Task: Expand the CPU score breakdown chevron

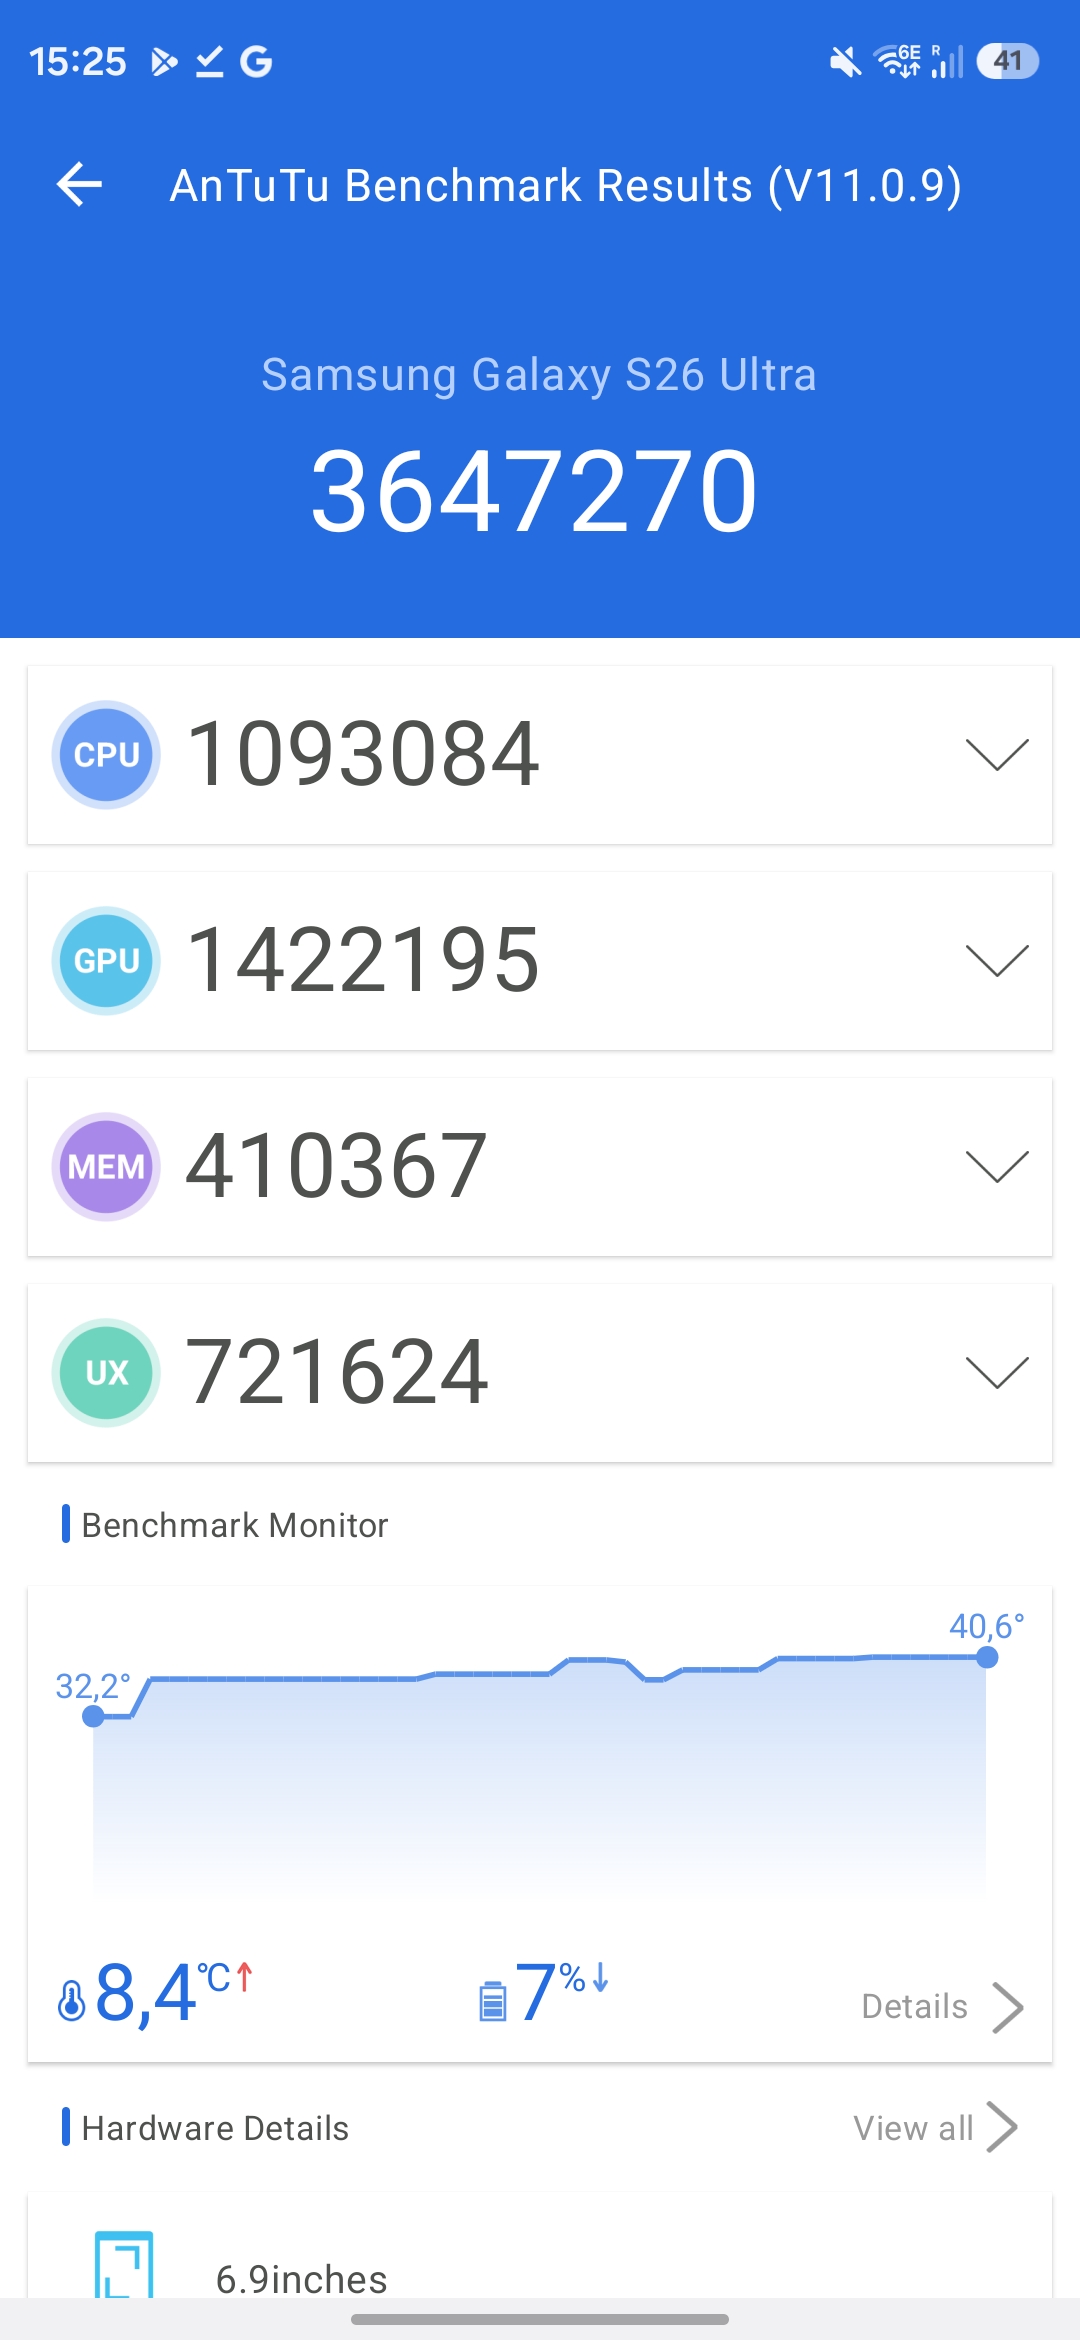Action: pos(997,755)
